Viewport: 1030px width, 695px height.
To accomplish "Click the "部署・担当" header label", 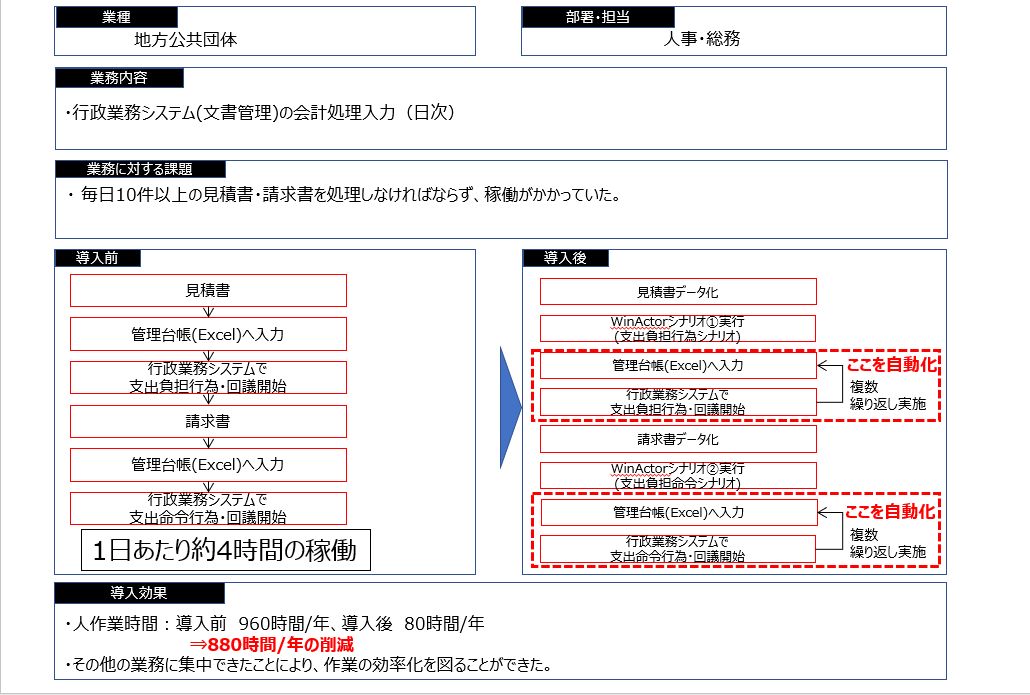I will click(598, 17).
